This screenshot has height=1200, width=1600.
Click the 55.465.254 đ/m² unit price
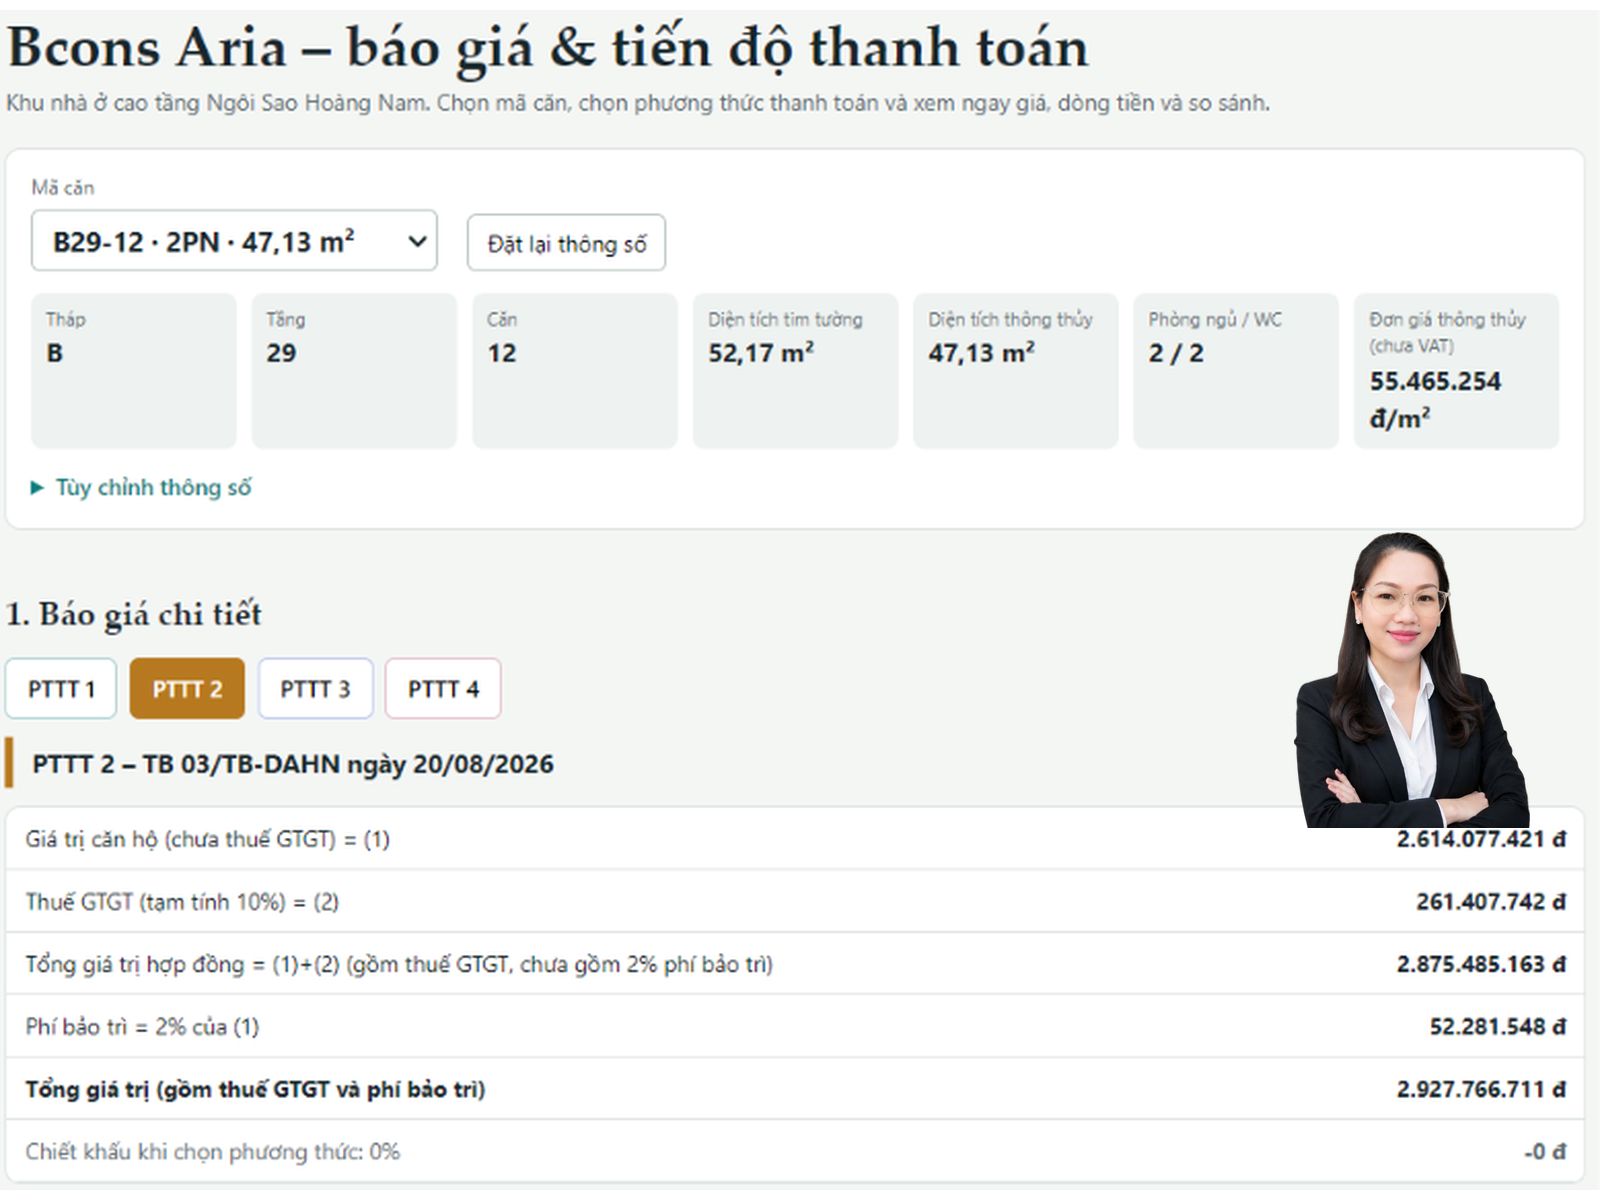pyautogui.click(x=1435, y=400)
